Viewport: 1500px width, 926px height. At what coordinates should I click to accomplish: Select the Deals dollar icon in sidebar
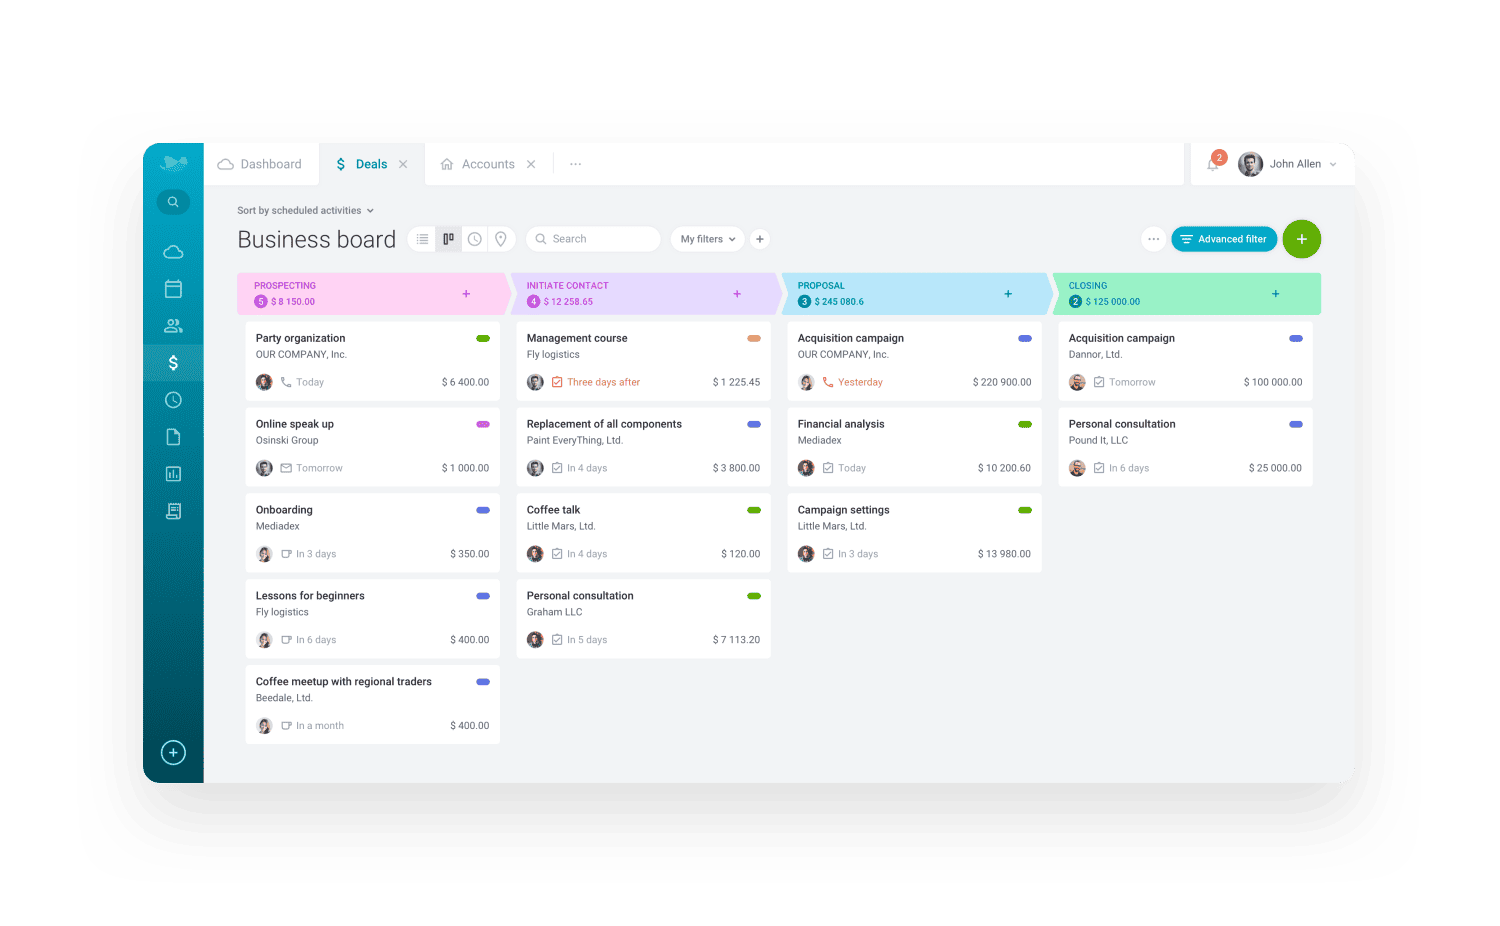click(x=173, y=362)
